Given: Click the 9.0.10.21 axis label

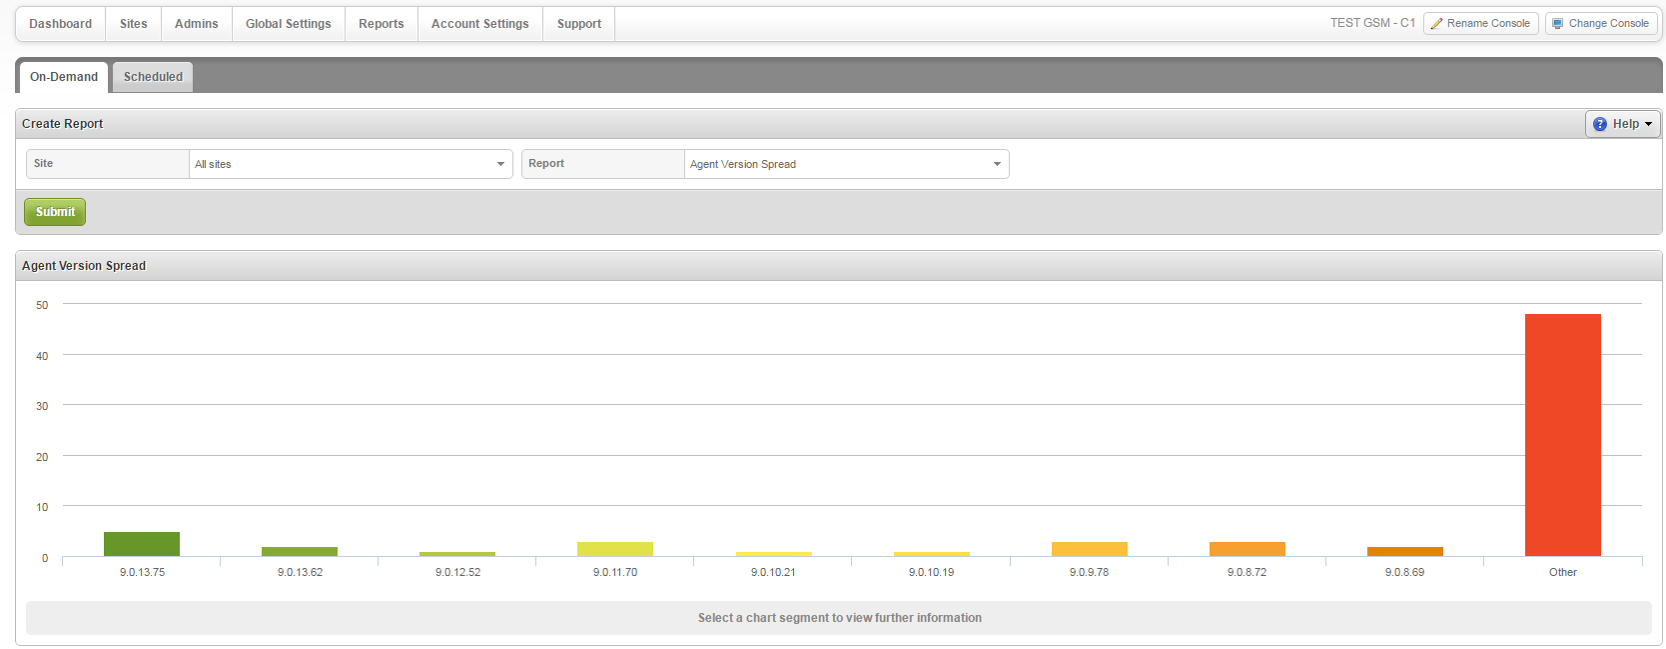Looking at the screenshot, I should click(x=773, y=572).
